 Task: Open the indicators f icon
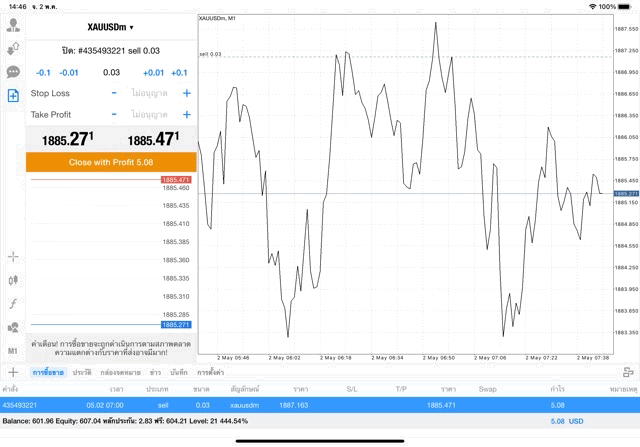13,303
